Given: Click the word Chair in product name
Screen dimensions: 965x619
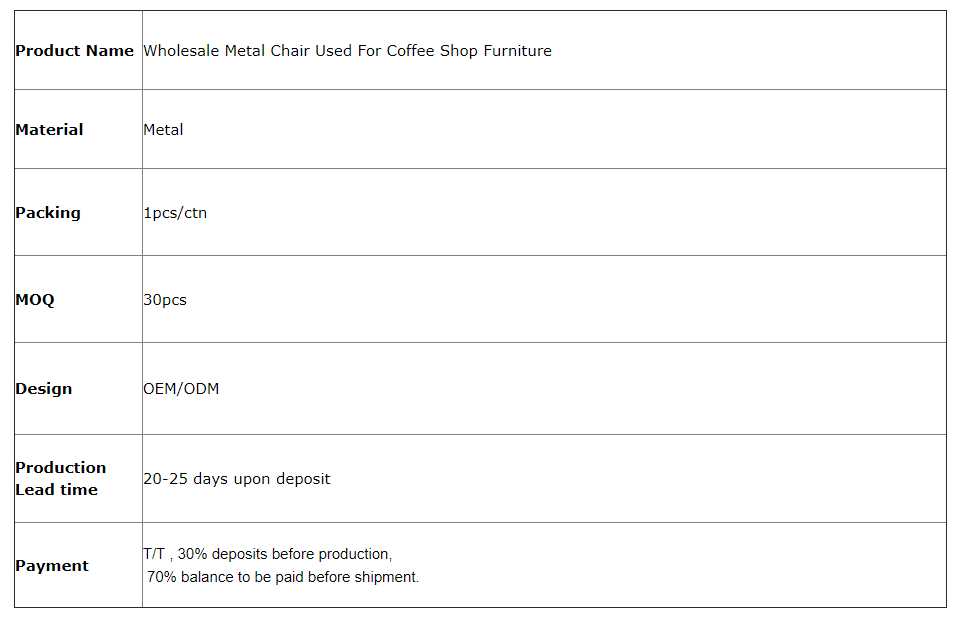Looking at the screenshot, I should 290,51.
